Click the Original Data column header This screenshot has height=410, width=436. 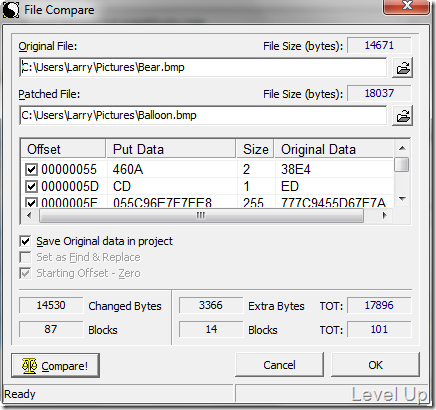(x=334, y=149)
